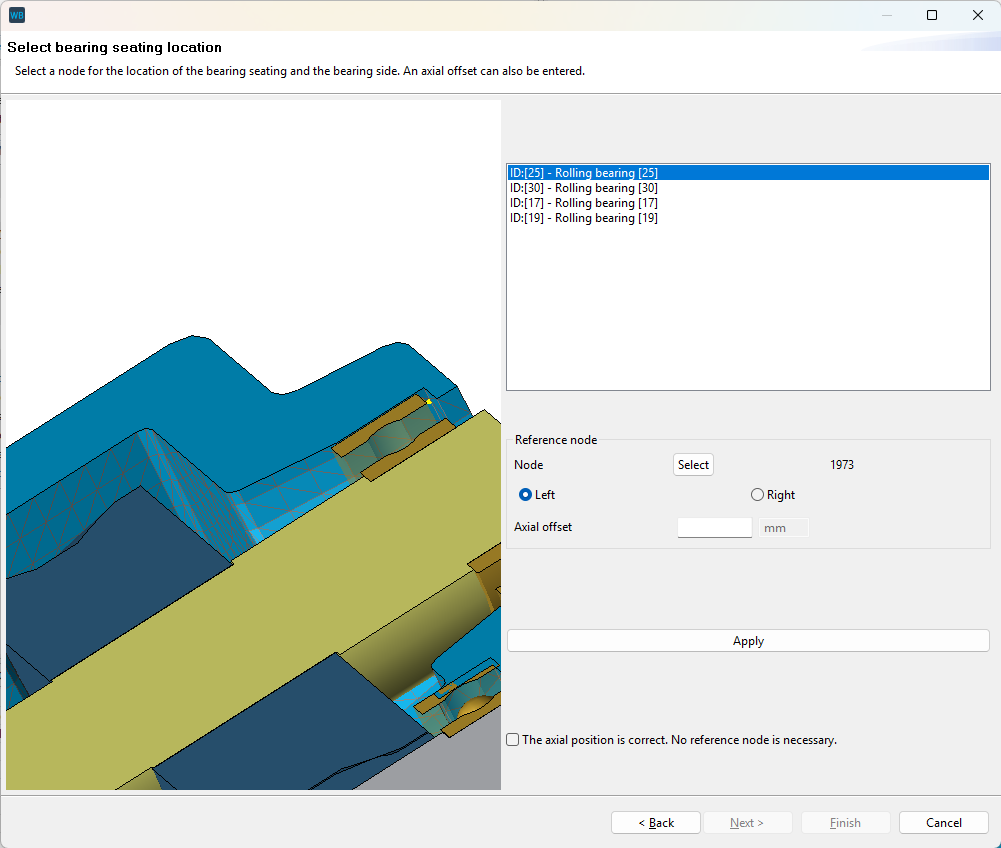Select Rolling bearing [30] from the list
Screen dimensions: 1001x848
(x=585, y=187)
